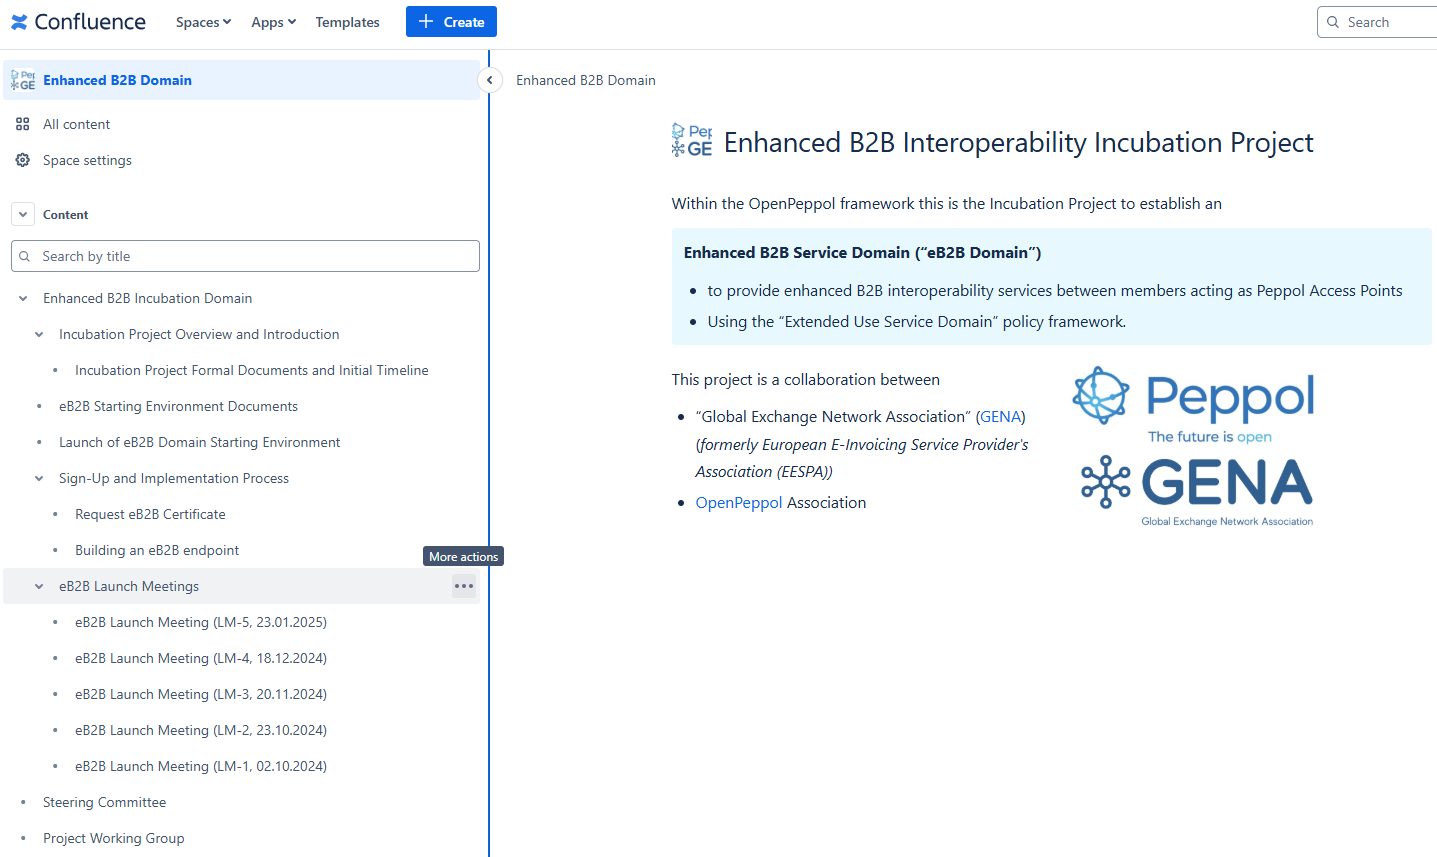The width and height of the screenshot is (1437, 857).
Task: Collapse Incubation Project Overview and Introduction node
Action: click(x=39, y=334)
